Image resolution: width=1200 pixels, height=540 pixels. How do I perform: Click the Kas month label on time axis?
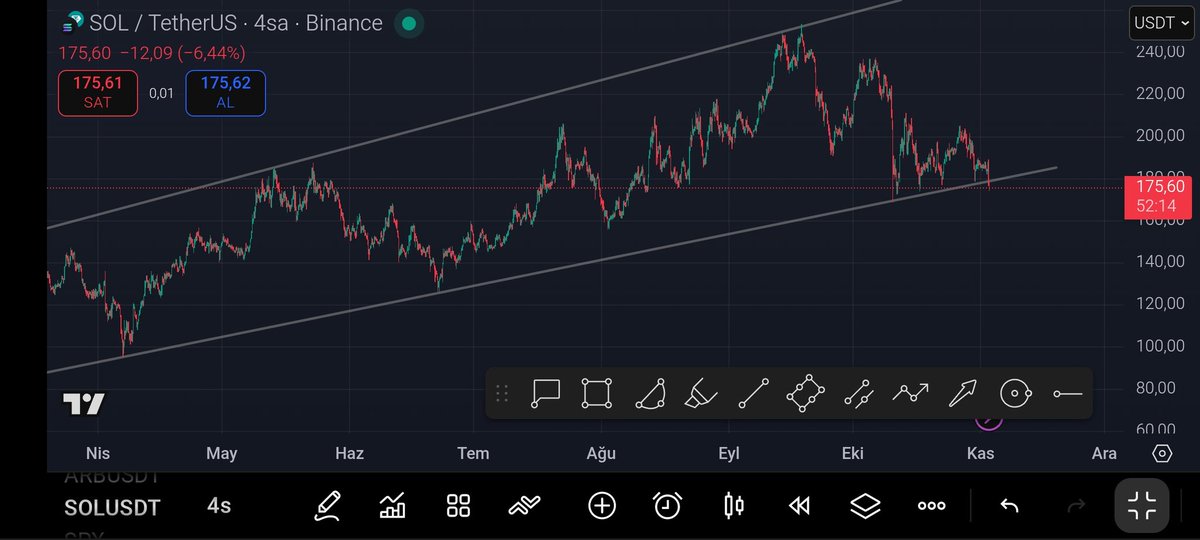[980, 453]
